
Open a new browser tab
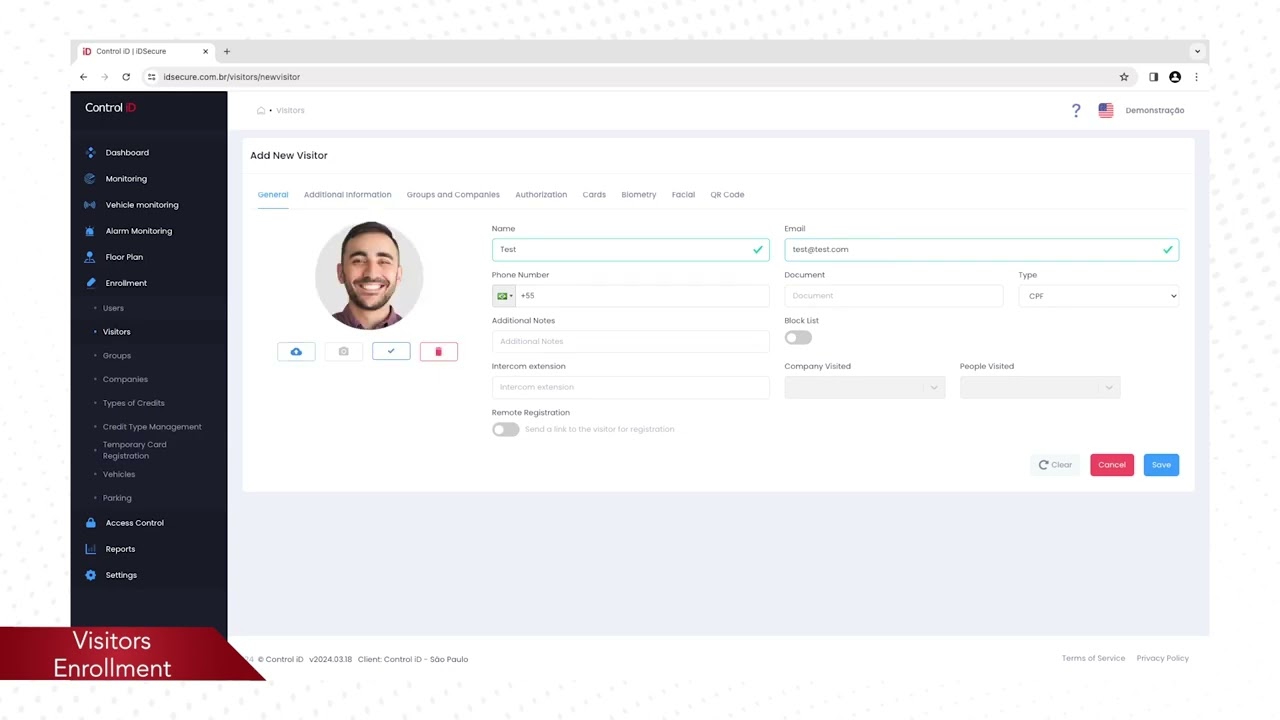pos(227,51)
